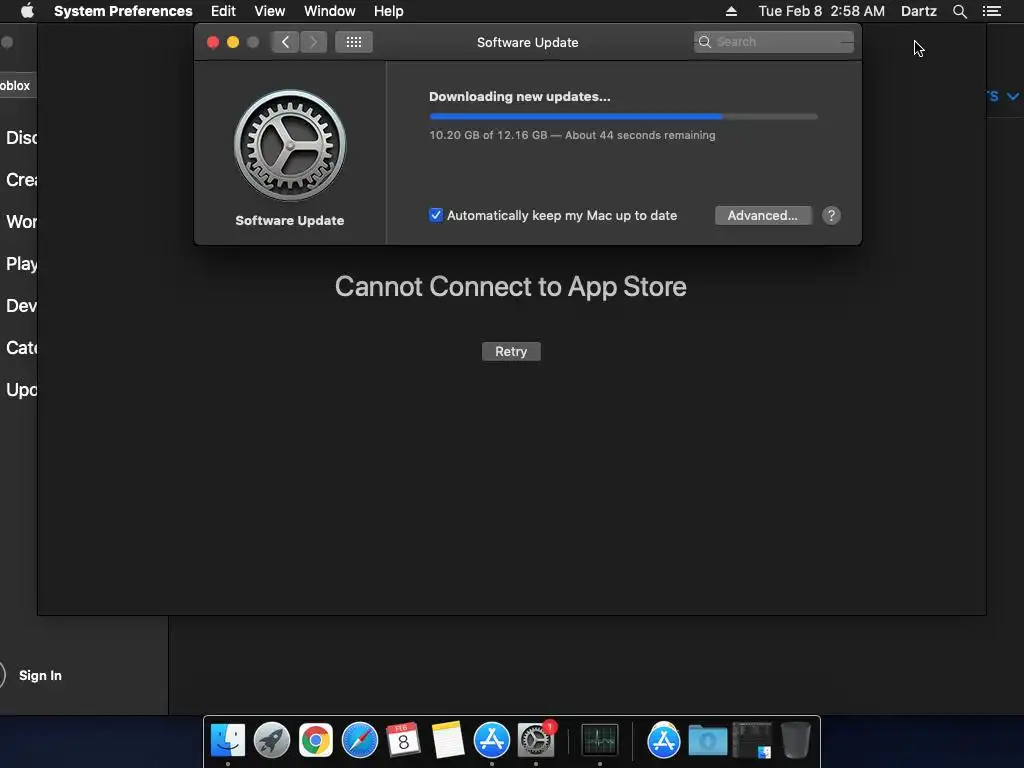The image size is (1024, 768).
Task: Click the date and time in menu bar
Action: point(822,11)
